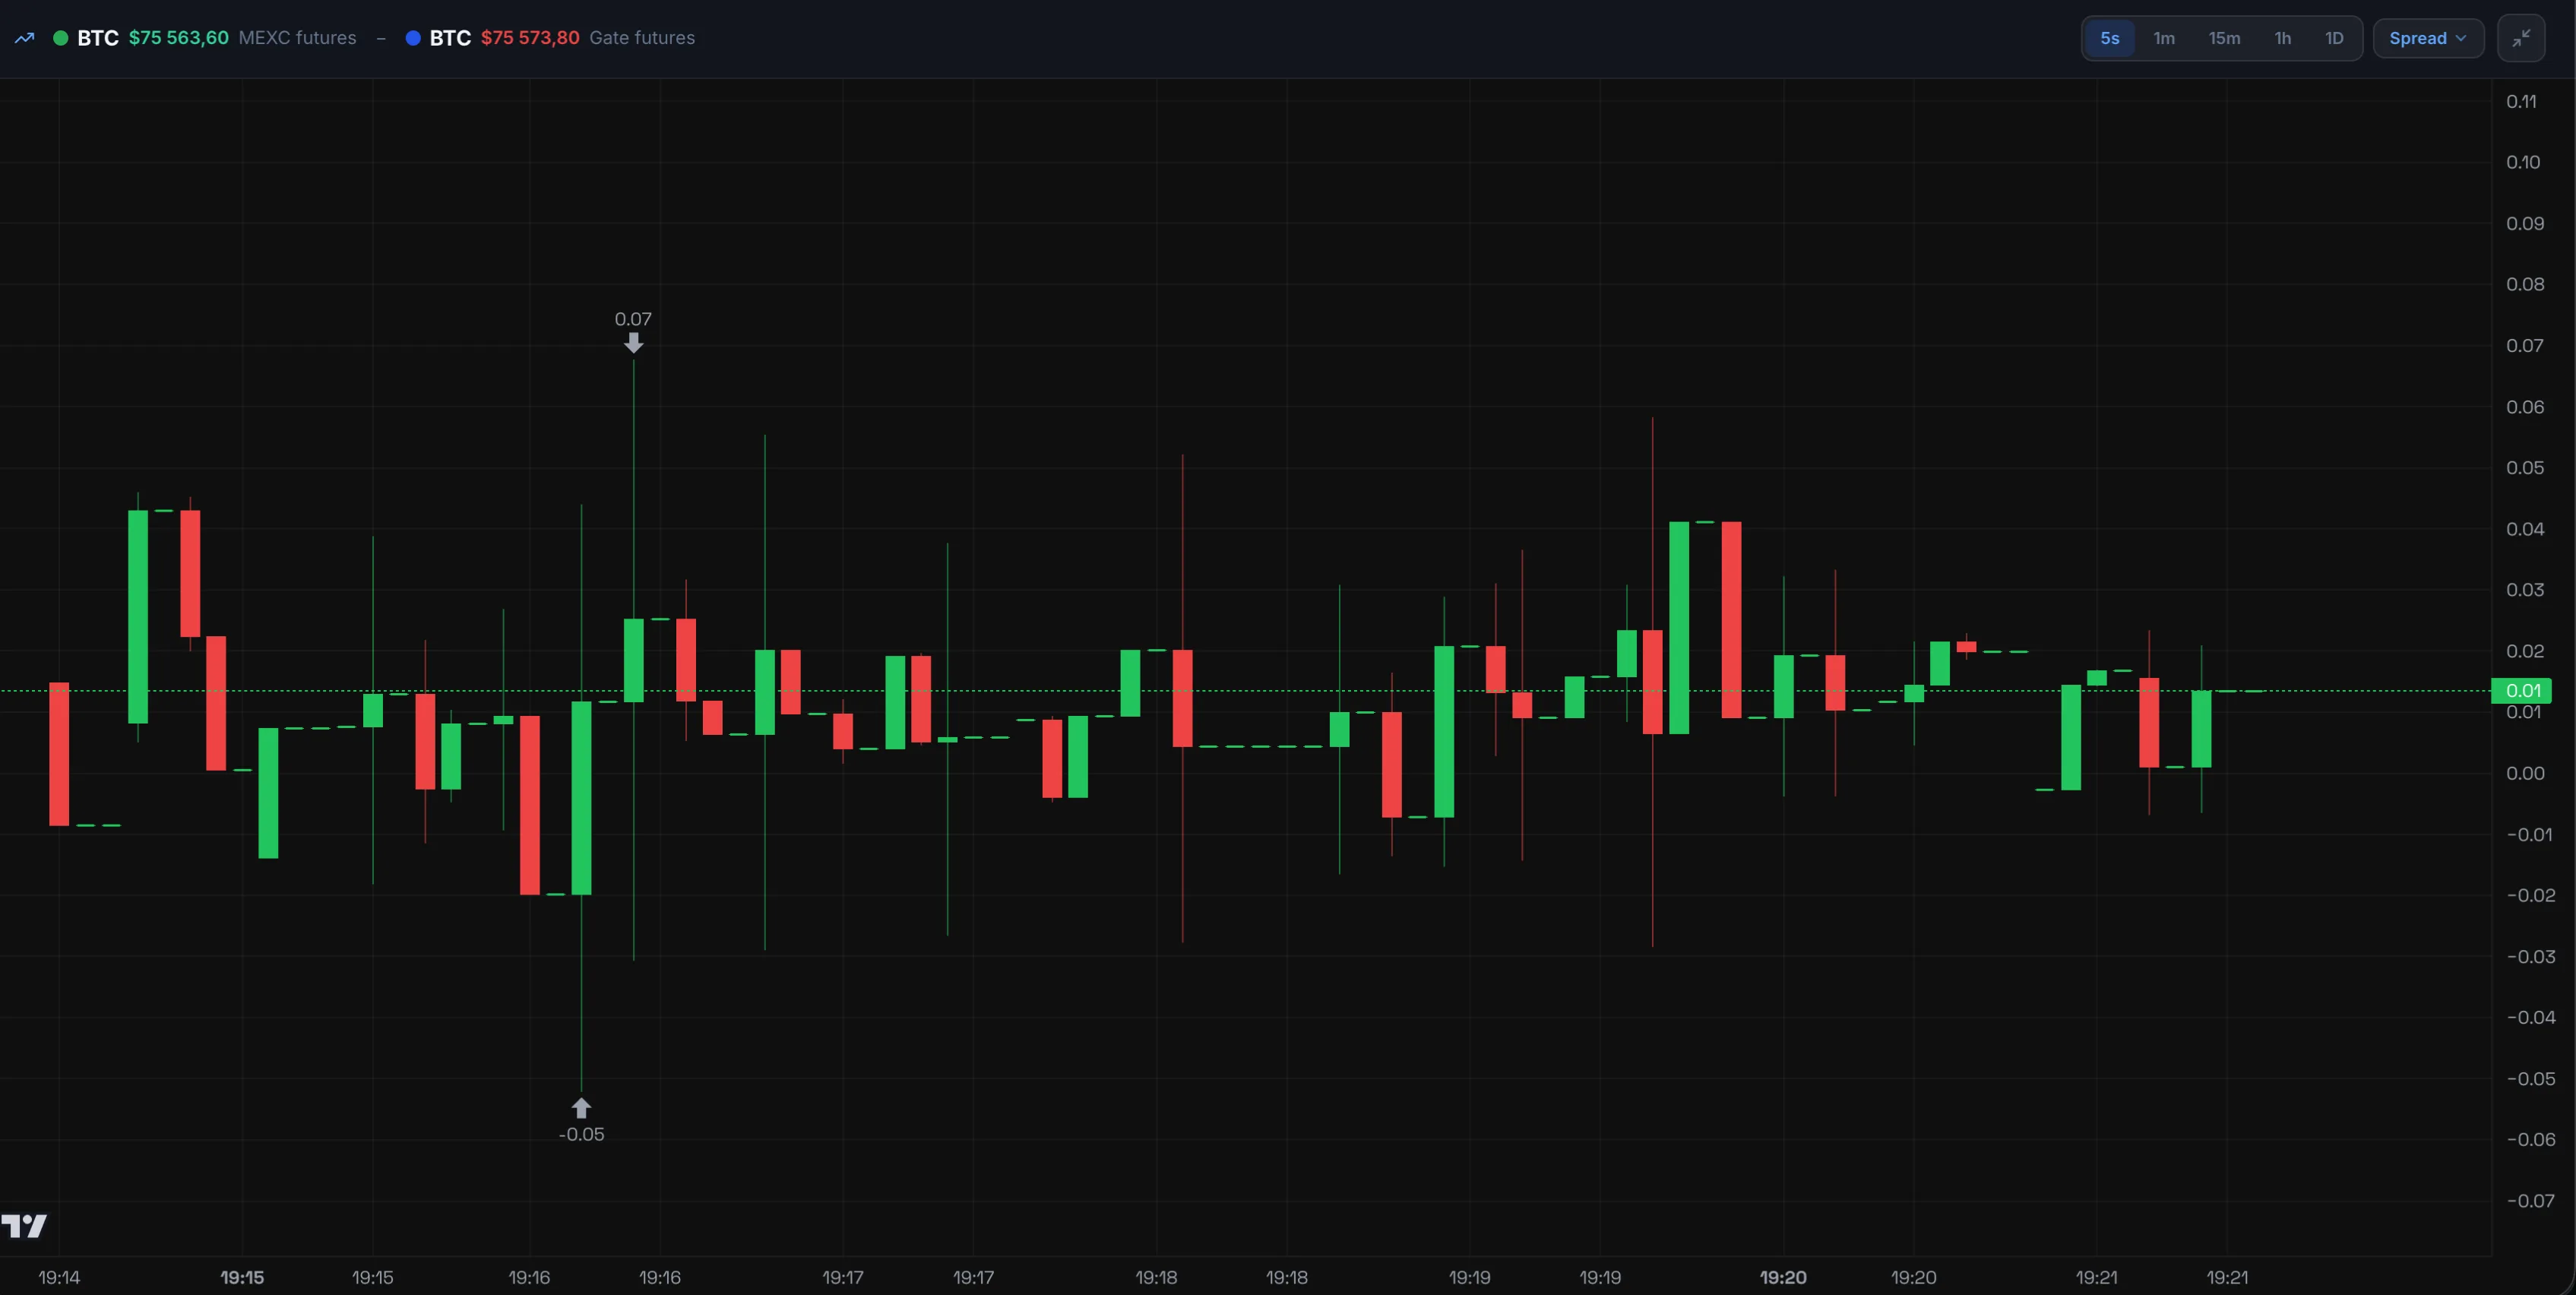Click the blue Gate indicator dot
Viewport: 2576px width, 1295px height.
(x=413, y=38)
